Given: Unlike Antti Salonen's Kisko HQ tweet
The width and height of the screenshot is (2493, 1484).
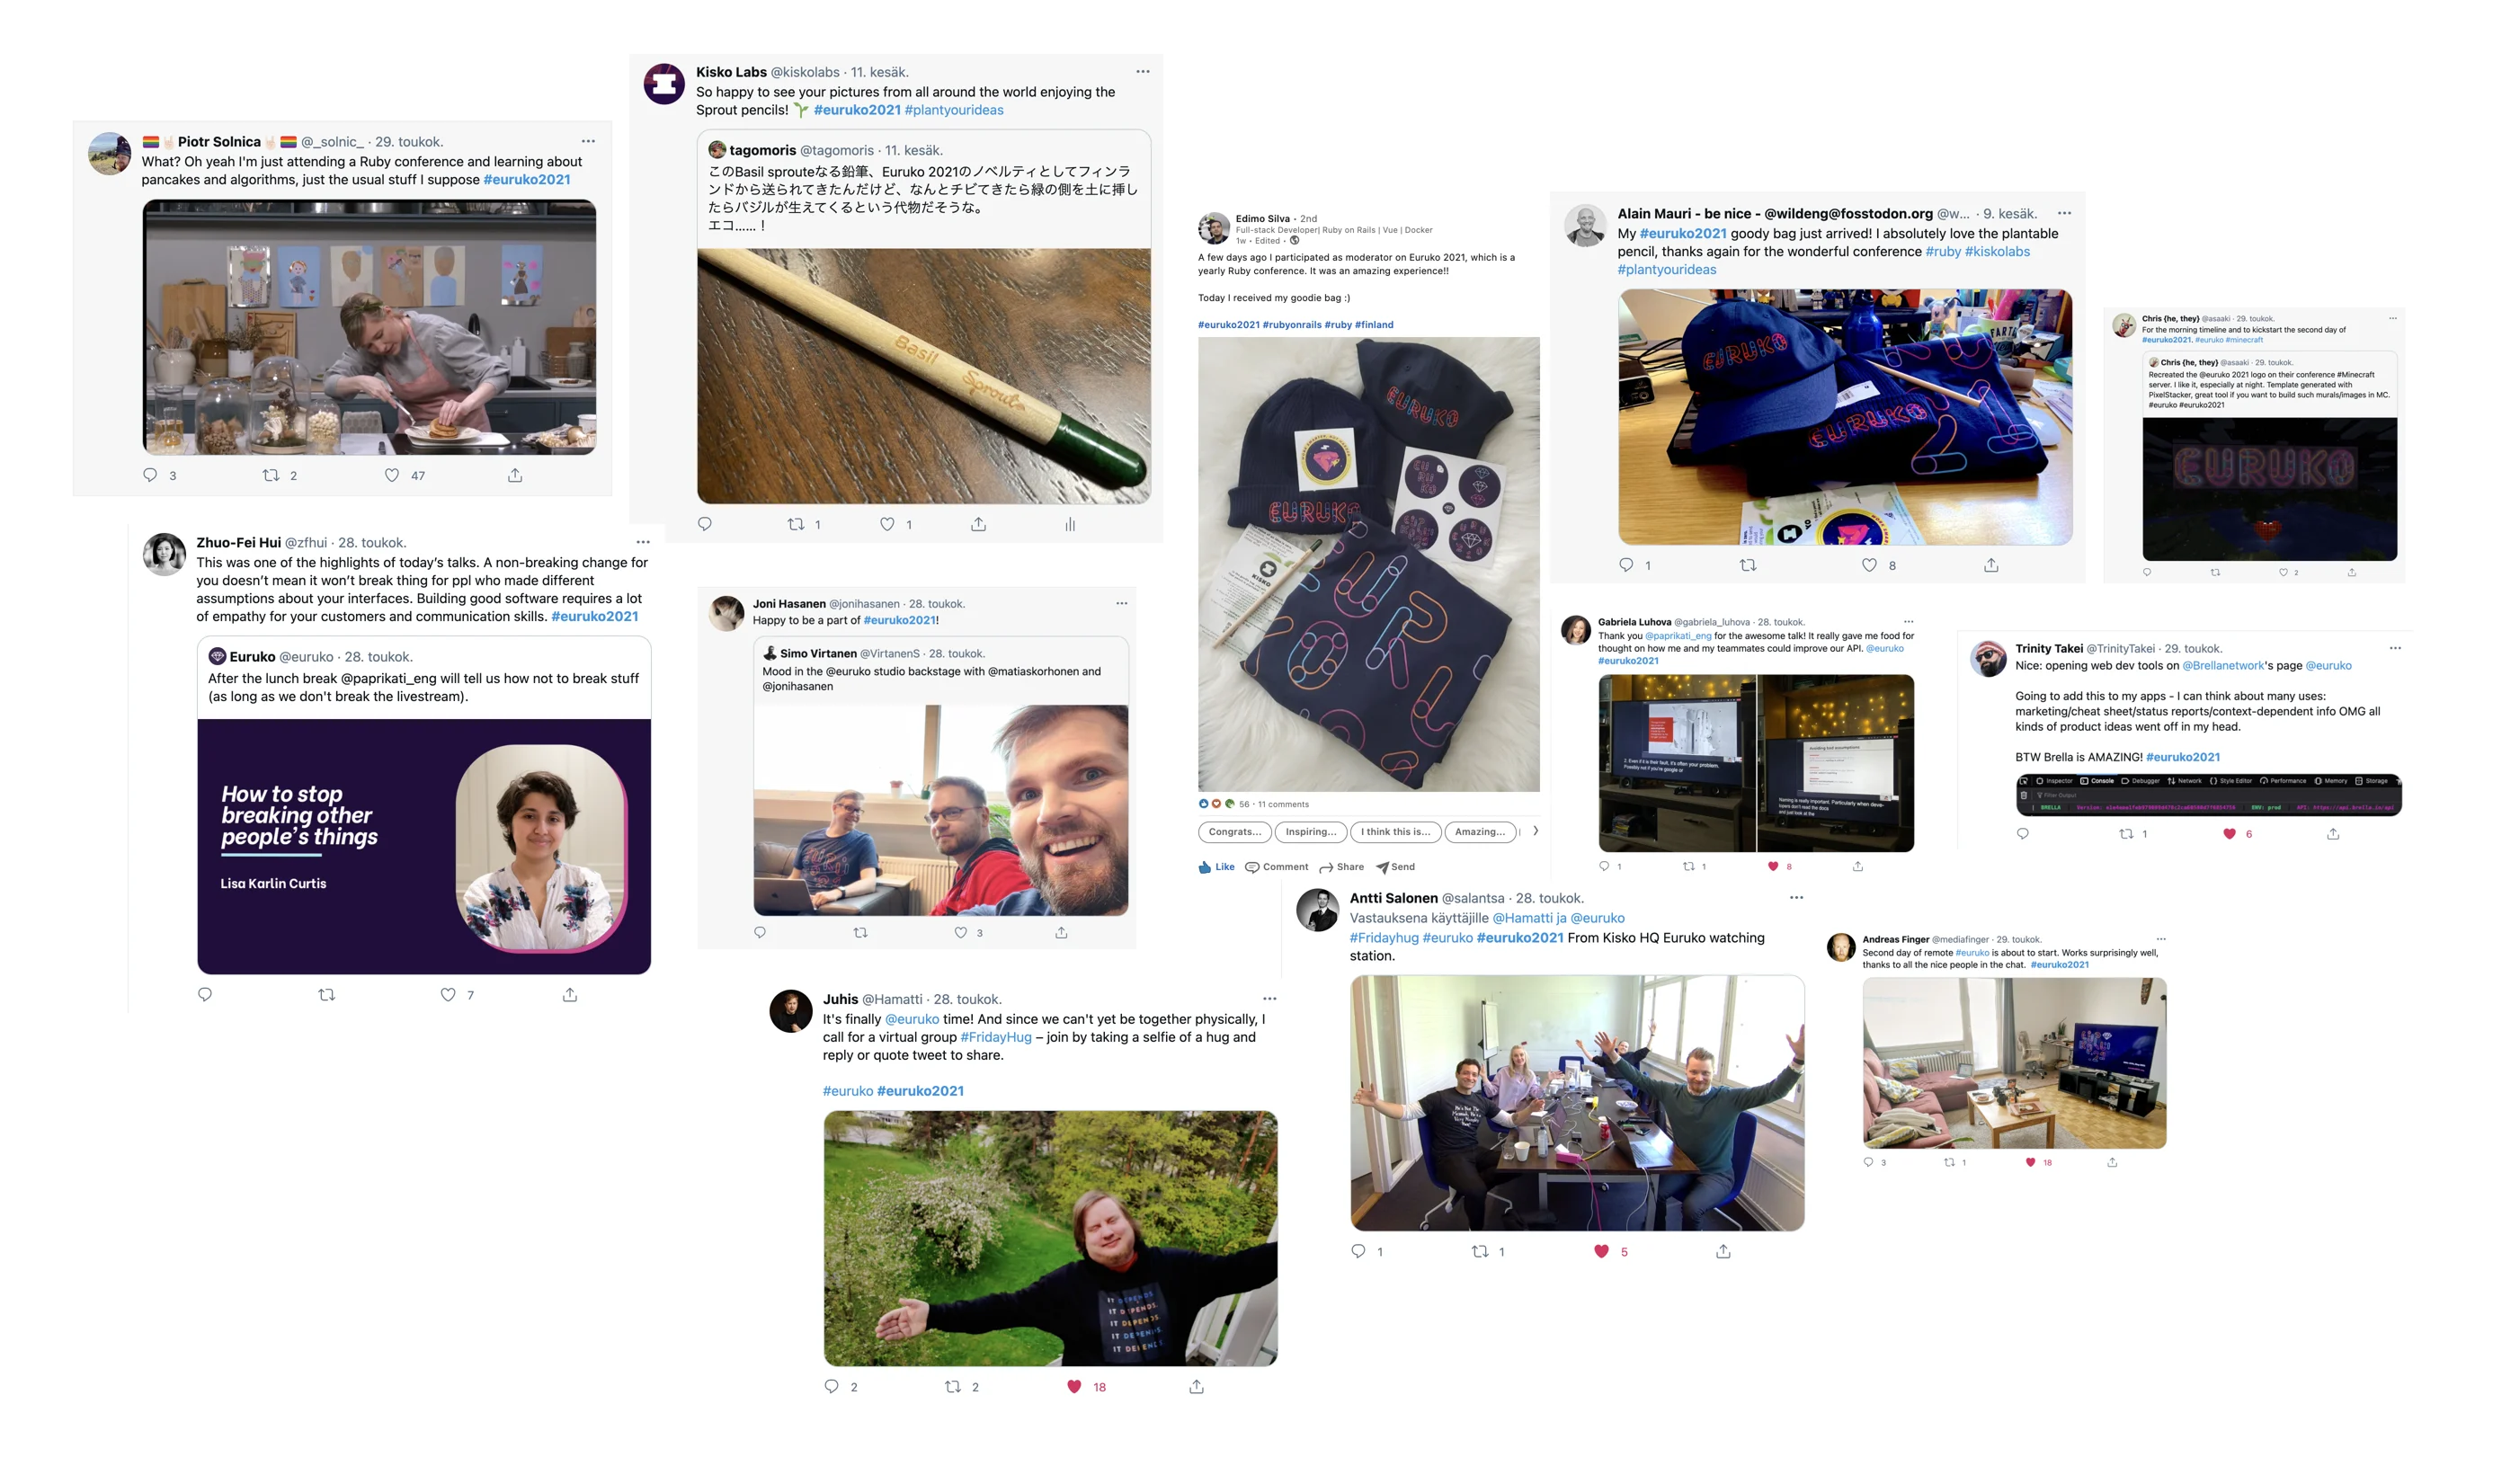Looking at the screenshot, I should pyautogui.click(x=1601, y=1251).
